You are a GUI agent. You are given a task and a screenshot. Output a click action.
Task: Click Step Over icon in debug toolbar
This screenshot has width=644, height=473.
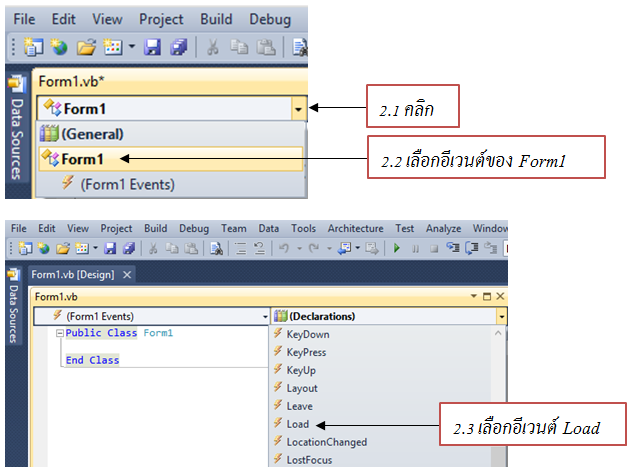[x=472, y=248]
